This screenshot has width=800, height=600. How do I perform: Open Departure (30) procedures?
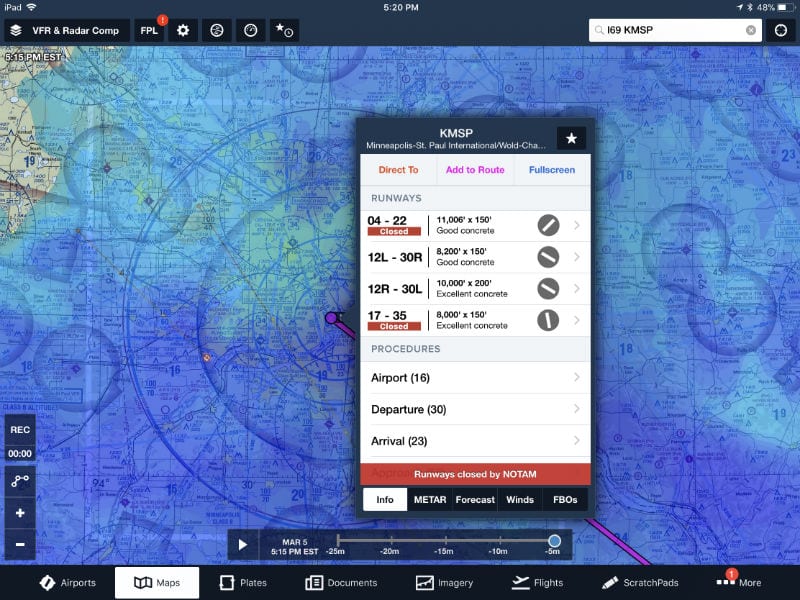pyautogui.click(x=476, y=409)
